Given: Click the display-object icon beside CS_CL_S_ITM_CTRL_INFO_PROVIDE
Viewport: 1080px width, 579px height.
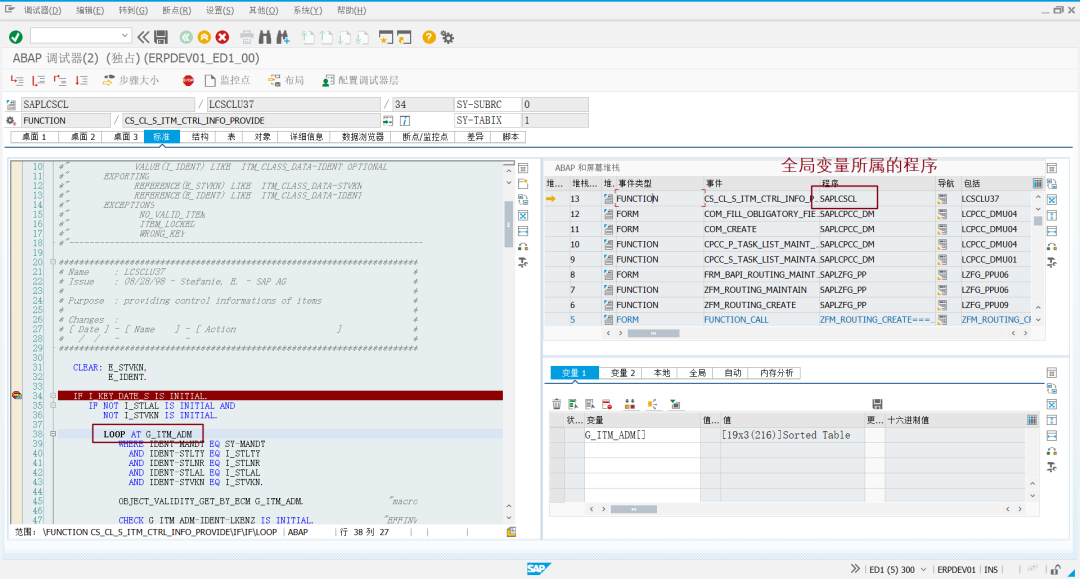Looking at the screenshot, I should tap(388, 120).
